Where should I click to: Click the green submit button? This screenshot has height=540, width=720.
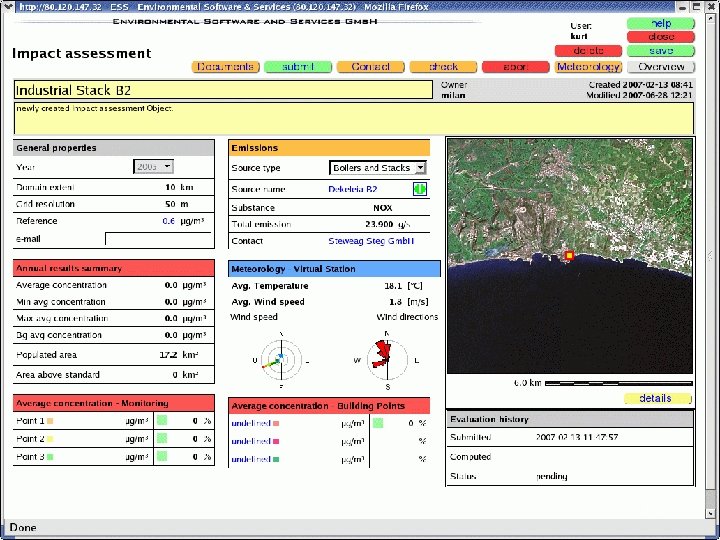click(x=298, y=67)
